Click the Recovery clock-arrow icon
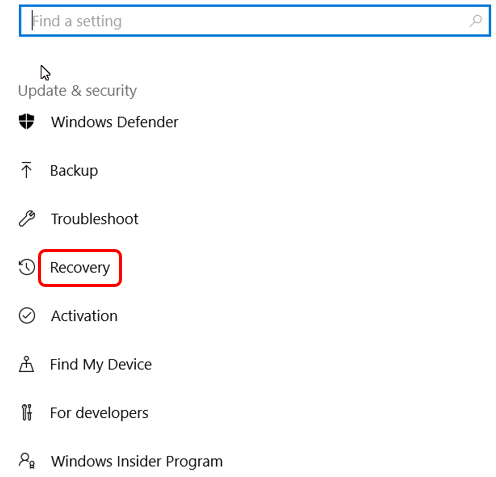 coord(27,267)
